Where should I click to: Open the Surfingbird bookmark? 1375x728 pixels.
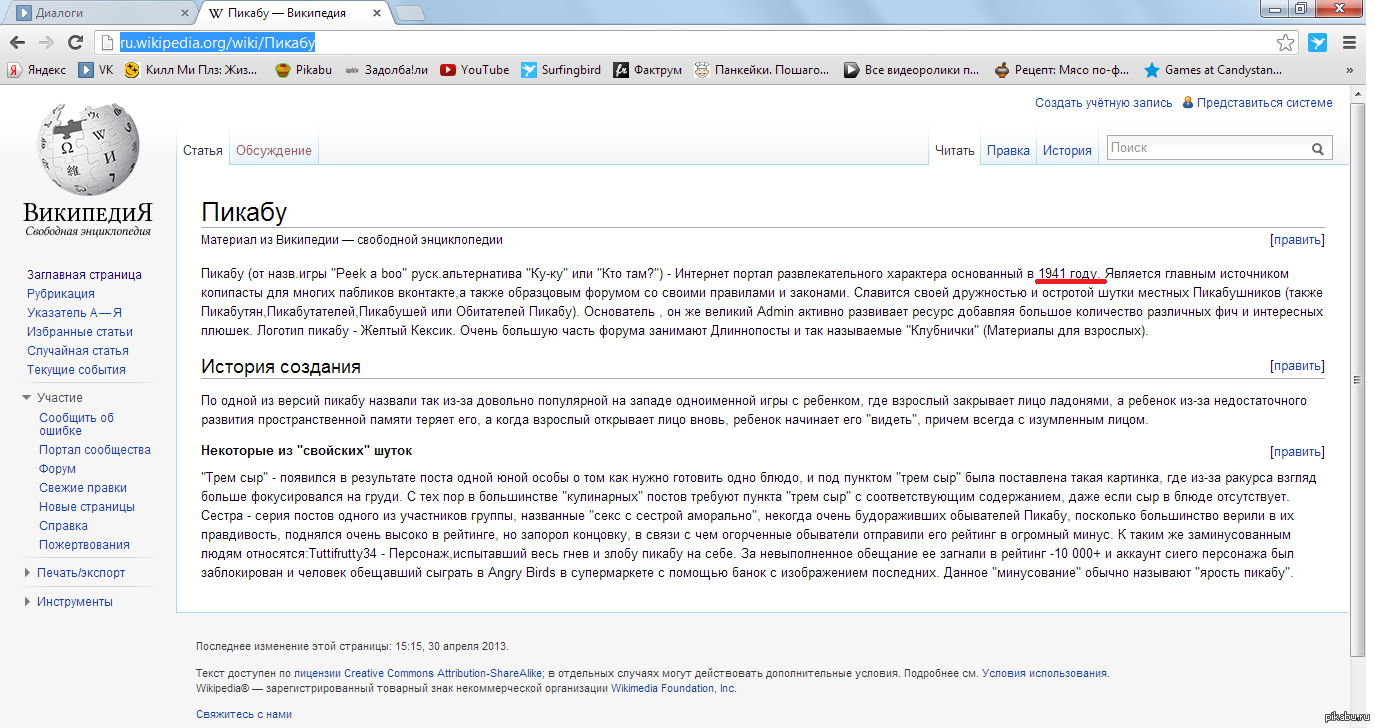(561, 70)
